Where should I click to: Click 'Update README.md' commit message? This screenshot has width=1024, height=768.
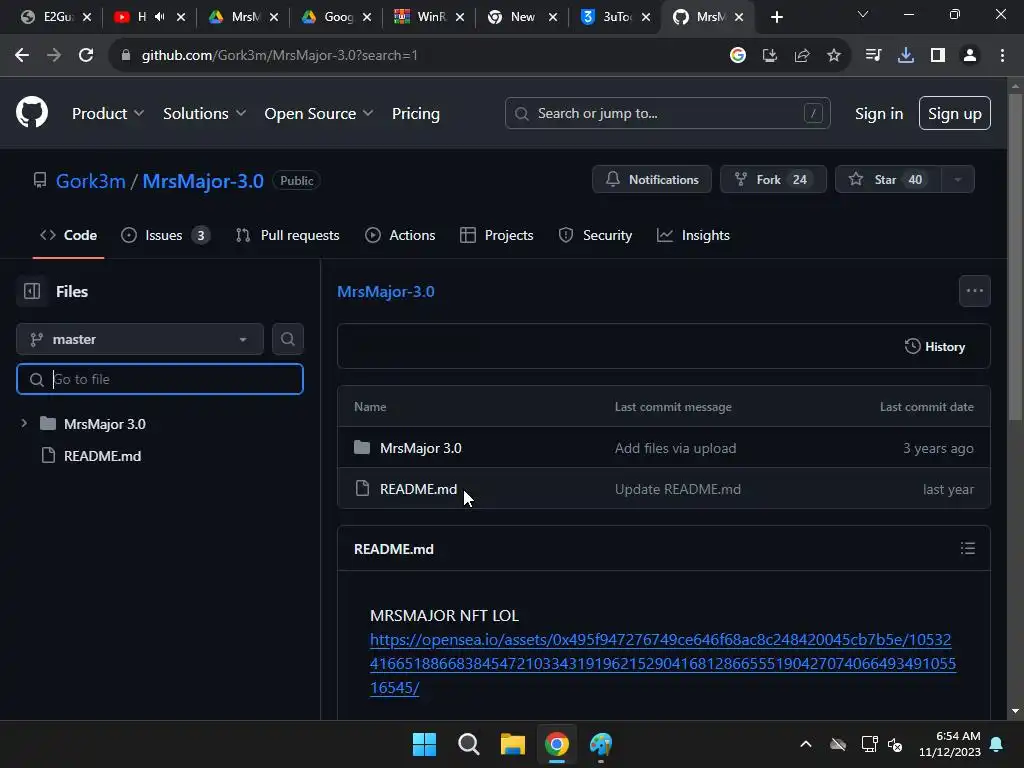point(677,489)
